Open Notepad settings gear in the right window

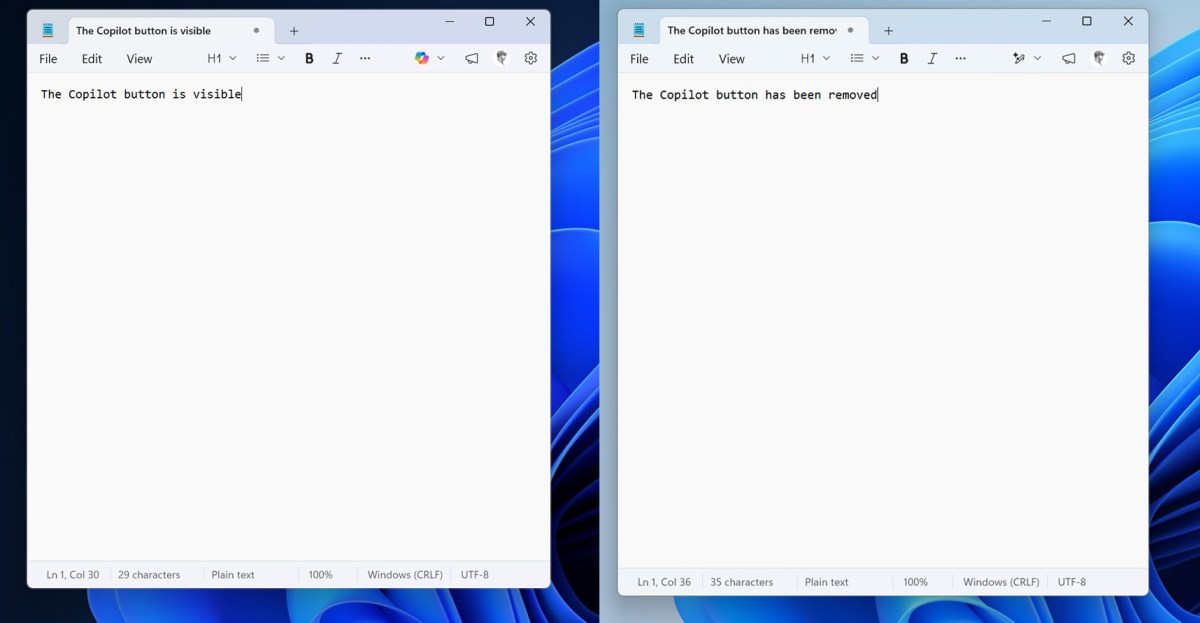(x=1128, y=58)
